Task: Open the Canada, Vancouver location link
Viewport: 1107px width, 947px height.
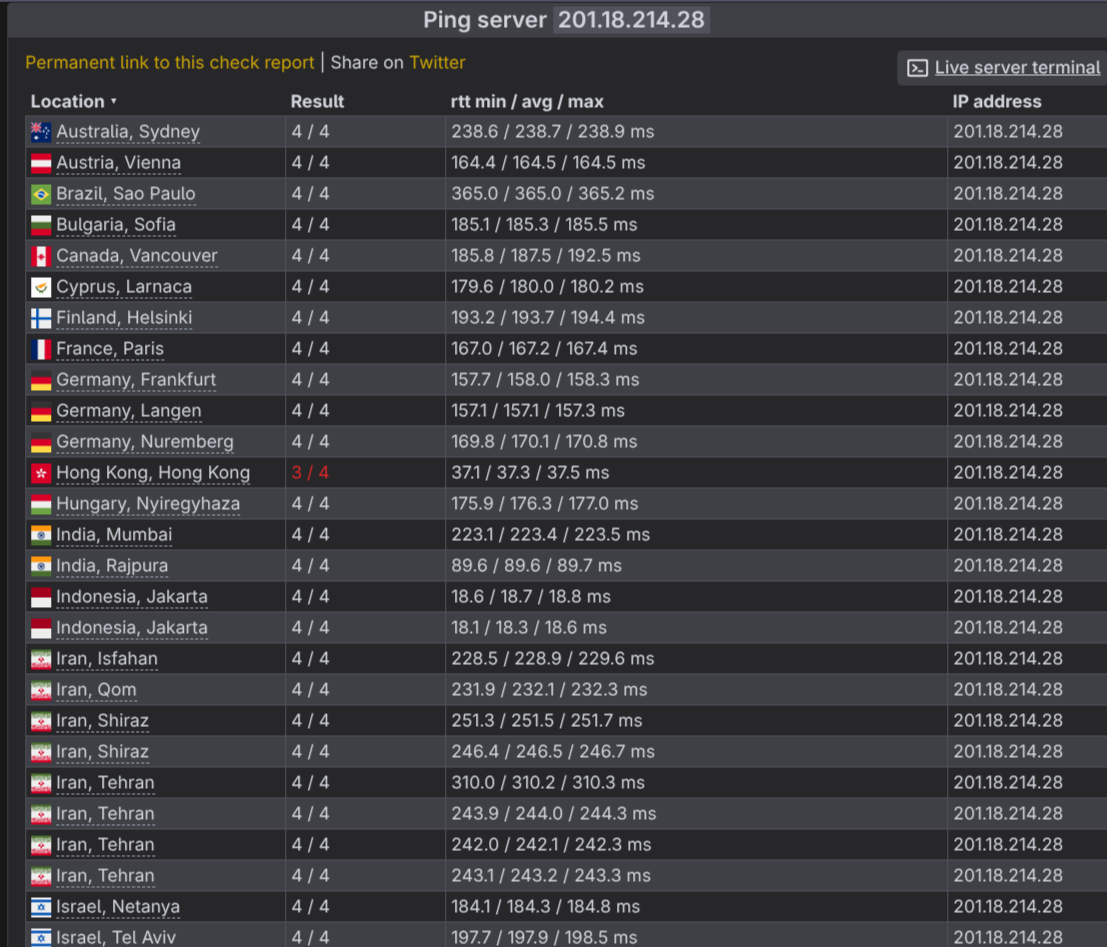Action: (x=137, y=256)
